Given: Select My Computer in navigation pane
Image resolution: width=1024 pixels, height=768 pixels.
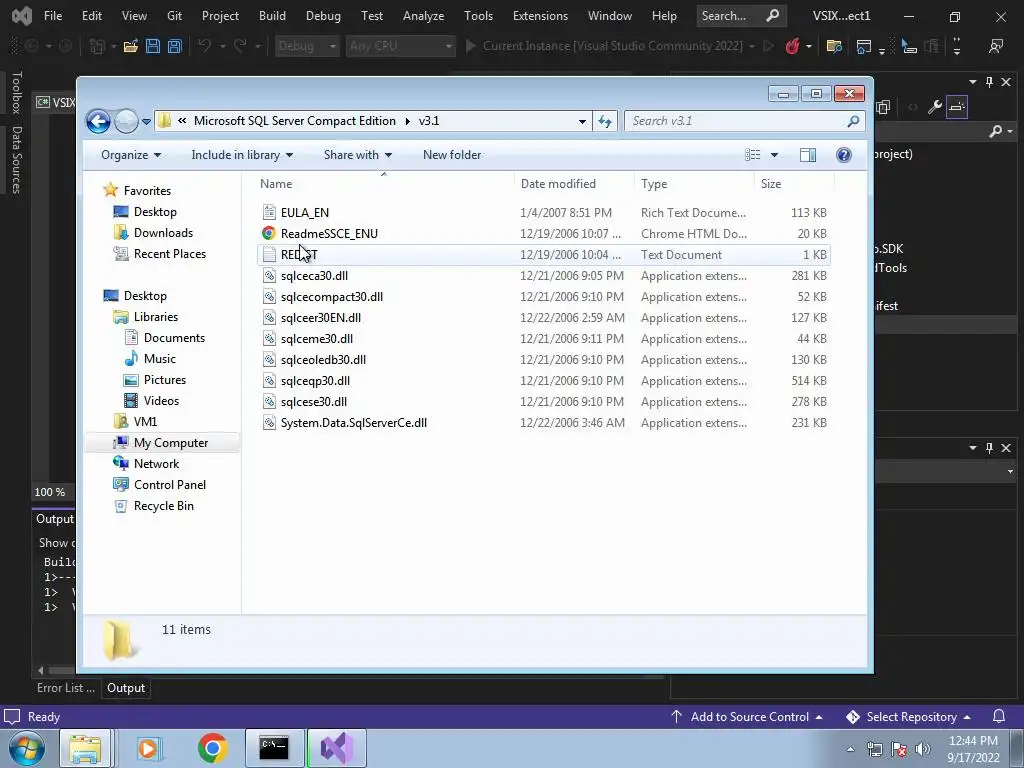Looking at the screenshot, I should pos(171,443).
